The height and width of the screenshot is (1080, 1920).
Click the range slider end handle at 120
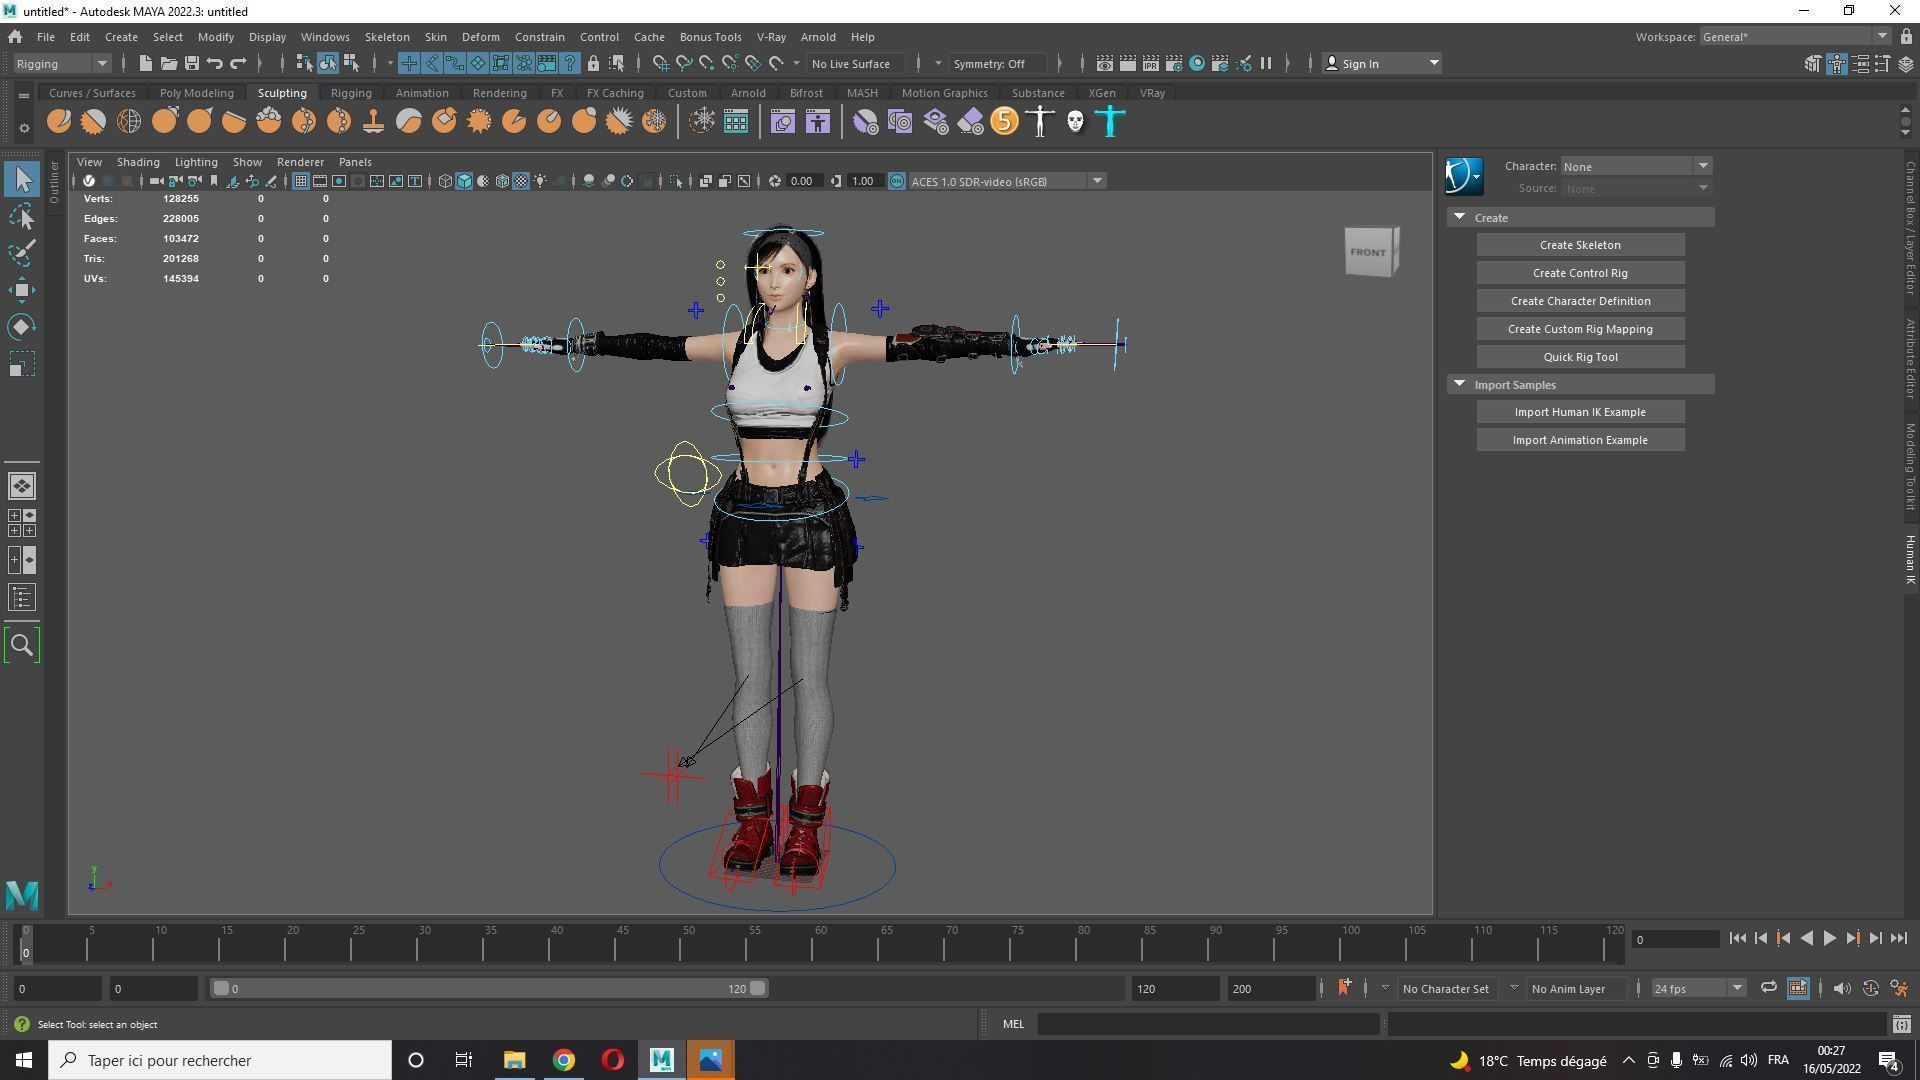(758, 988)
